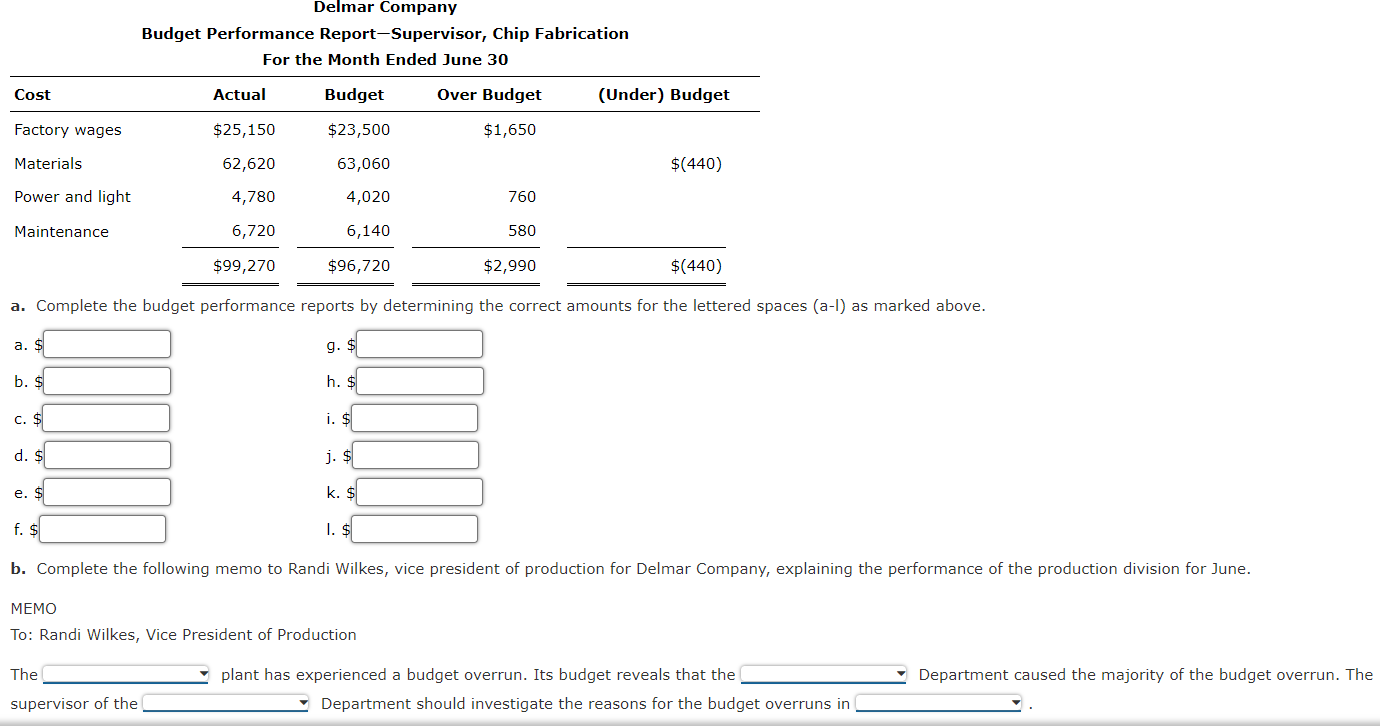Click the Maintenance budget value 6,140
The image size is (1380, 726).
pos(369,231)
